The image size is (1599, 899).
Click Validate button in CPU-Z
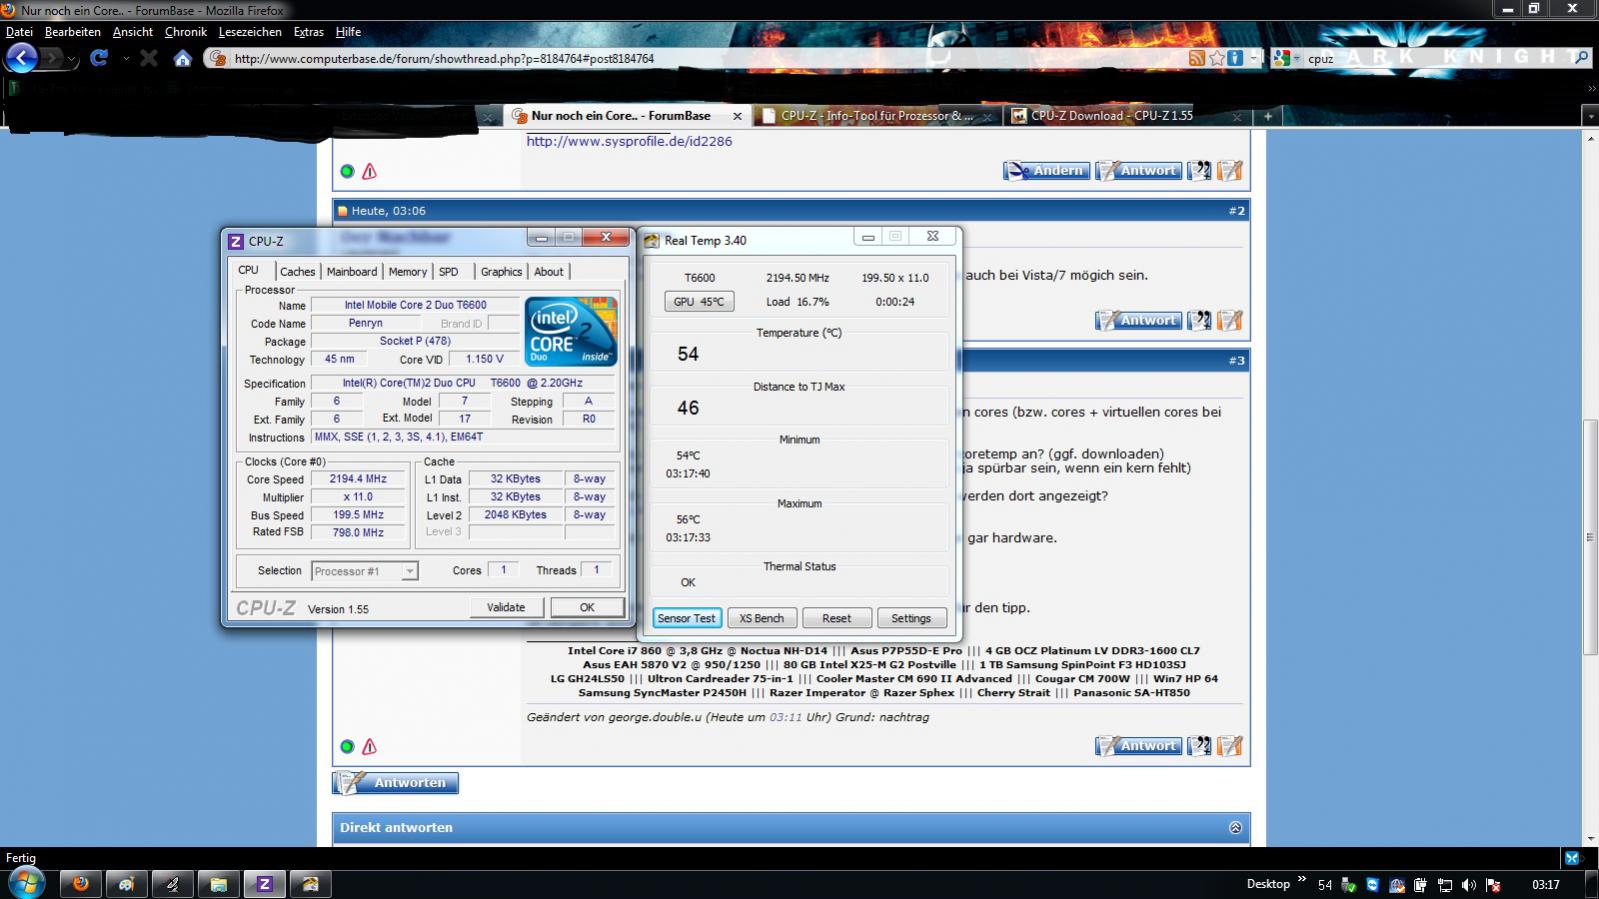(x=506, y=607)
